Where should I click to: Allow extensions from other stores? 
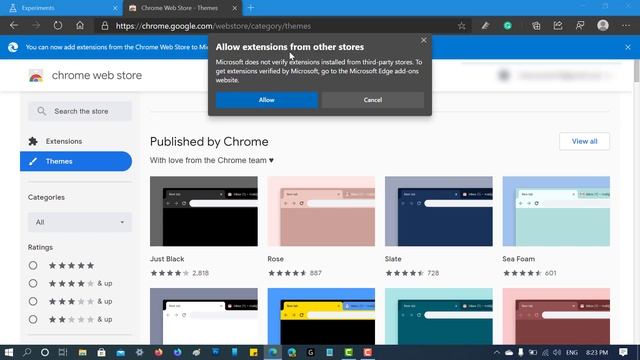coord(267,100)
